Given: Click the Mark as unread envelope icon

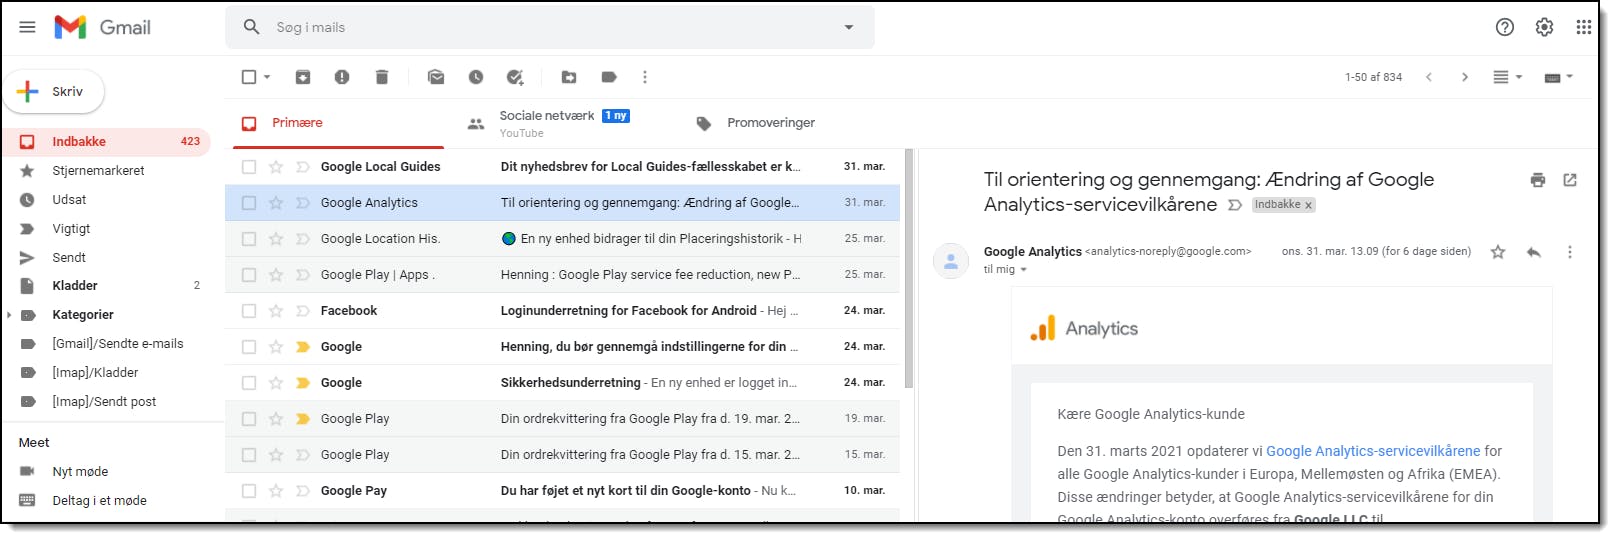Looking at the screenshot, I should [436, 77].
